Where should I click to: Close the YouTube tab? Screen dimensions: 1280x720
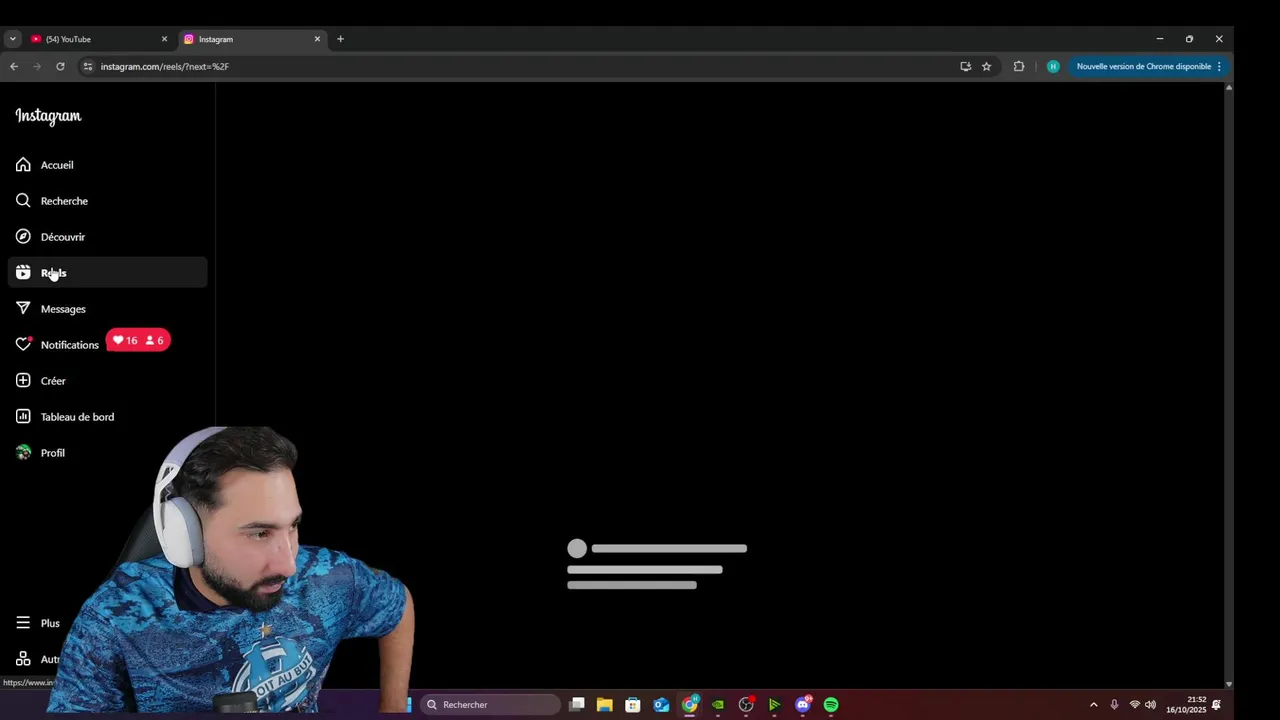(164, 39)
